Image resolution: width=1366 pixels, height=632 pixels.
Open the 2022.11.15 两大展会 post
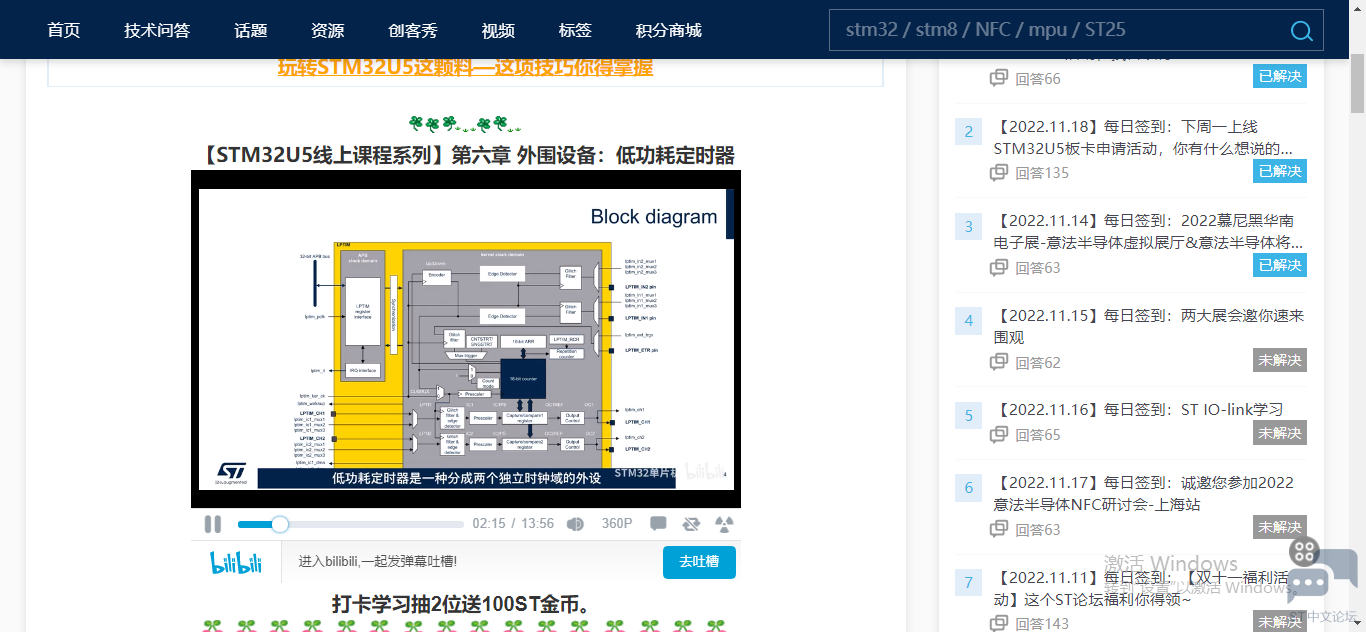tap(1149, 326)
